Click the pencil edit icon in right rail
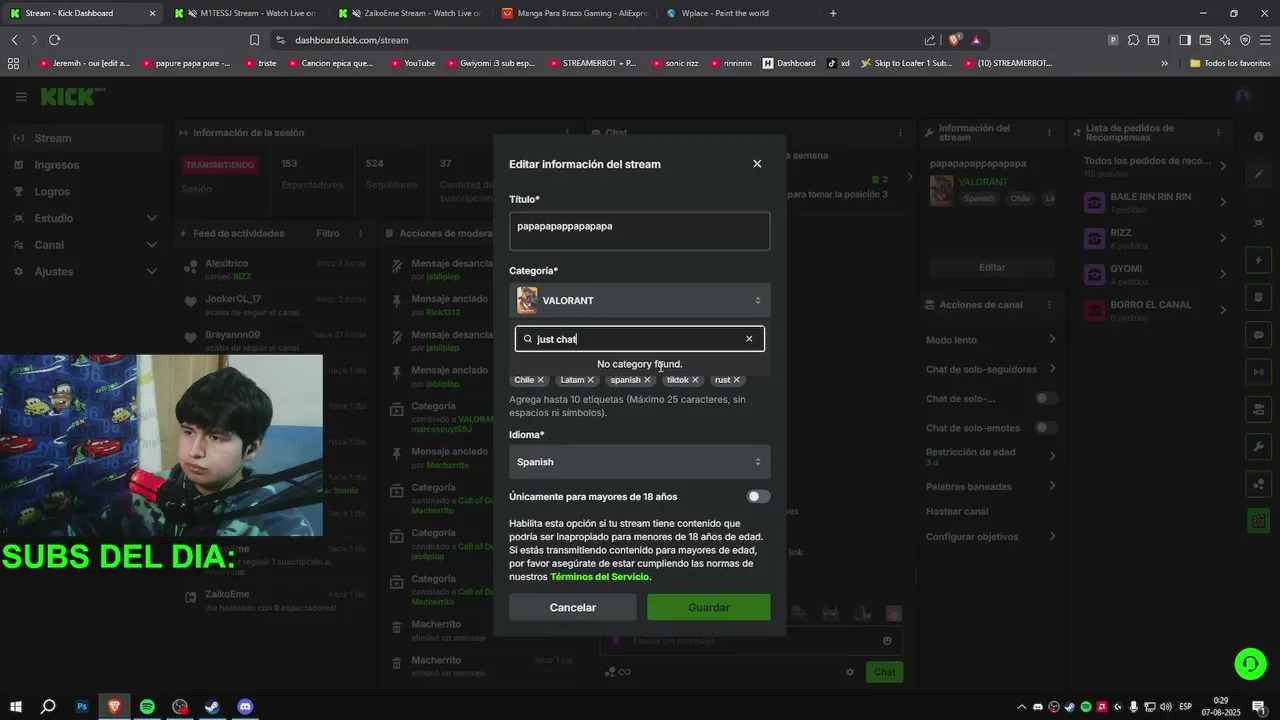This screenshot has width=1280, height=720. coord(1258,174)
